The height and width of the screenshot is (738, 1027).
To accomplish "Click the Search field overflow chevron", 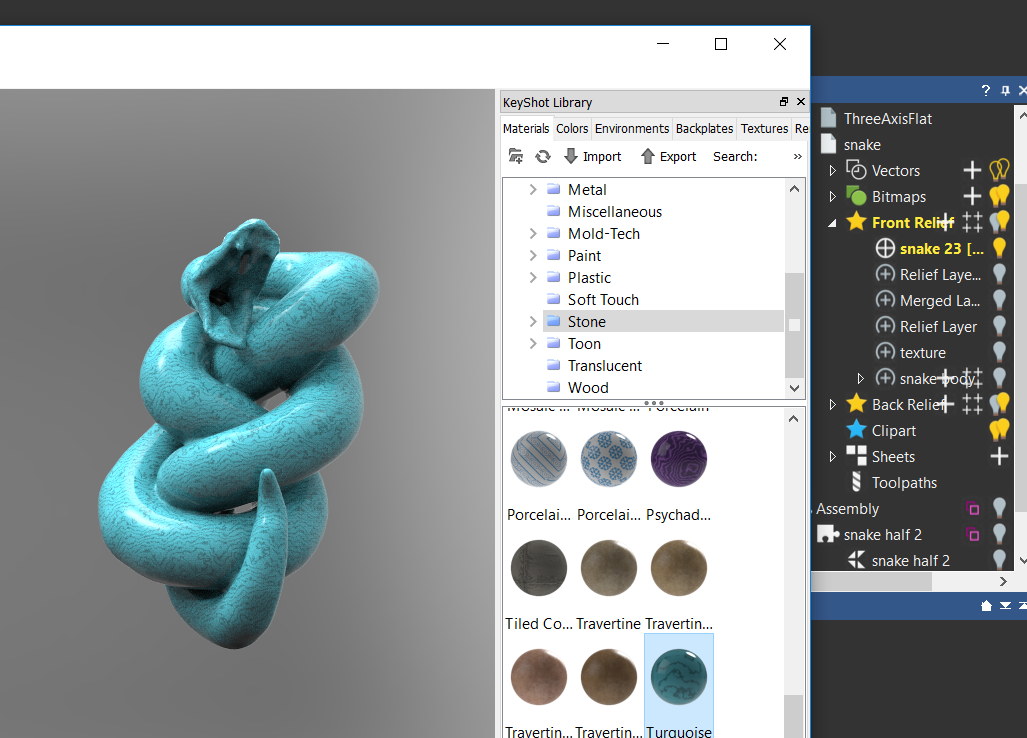I will click(797, 157).
